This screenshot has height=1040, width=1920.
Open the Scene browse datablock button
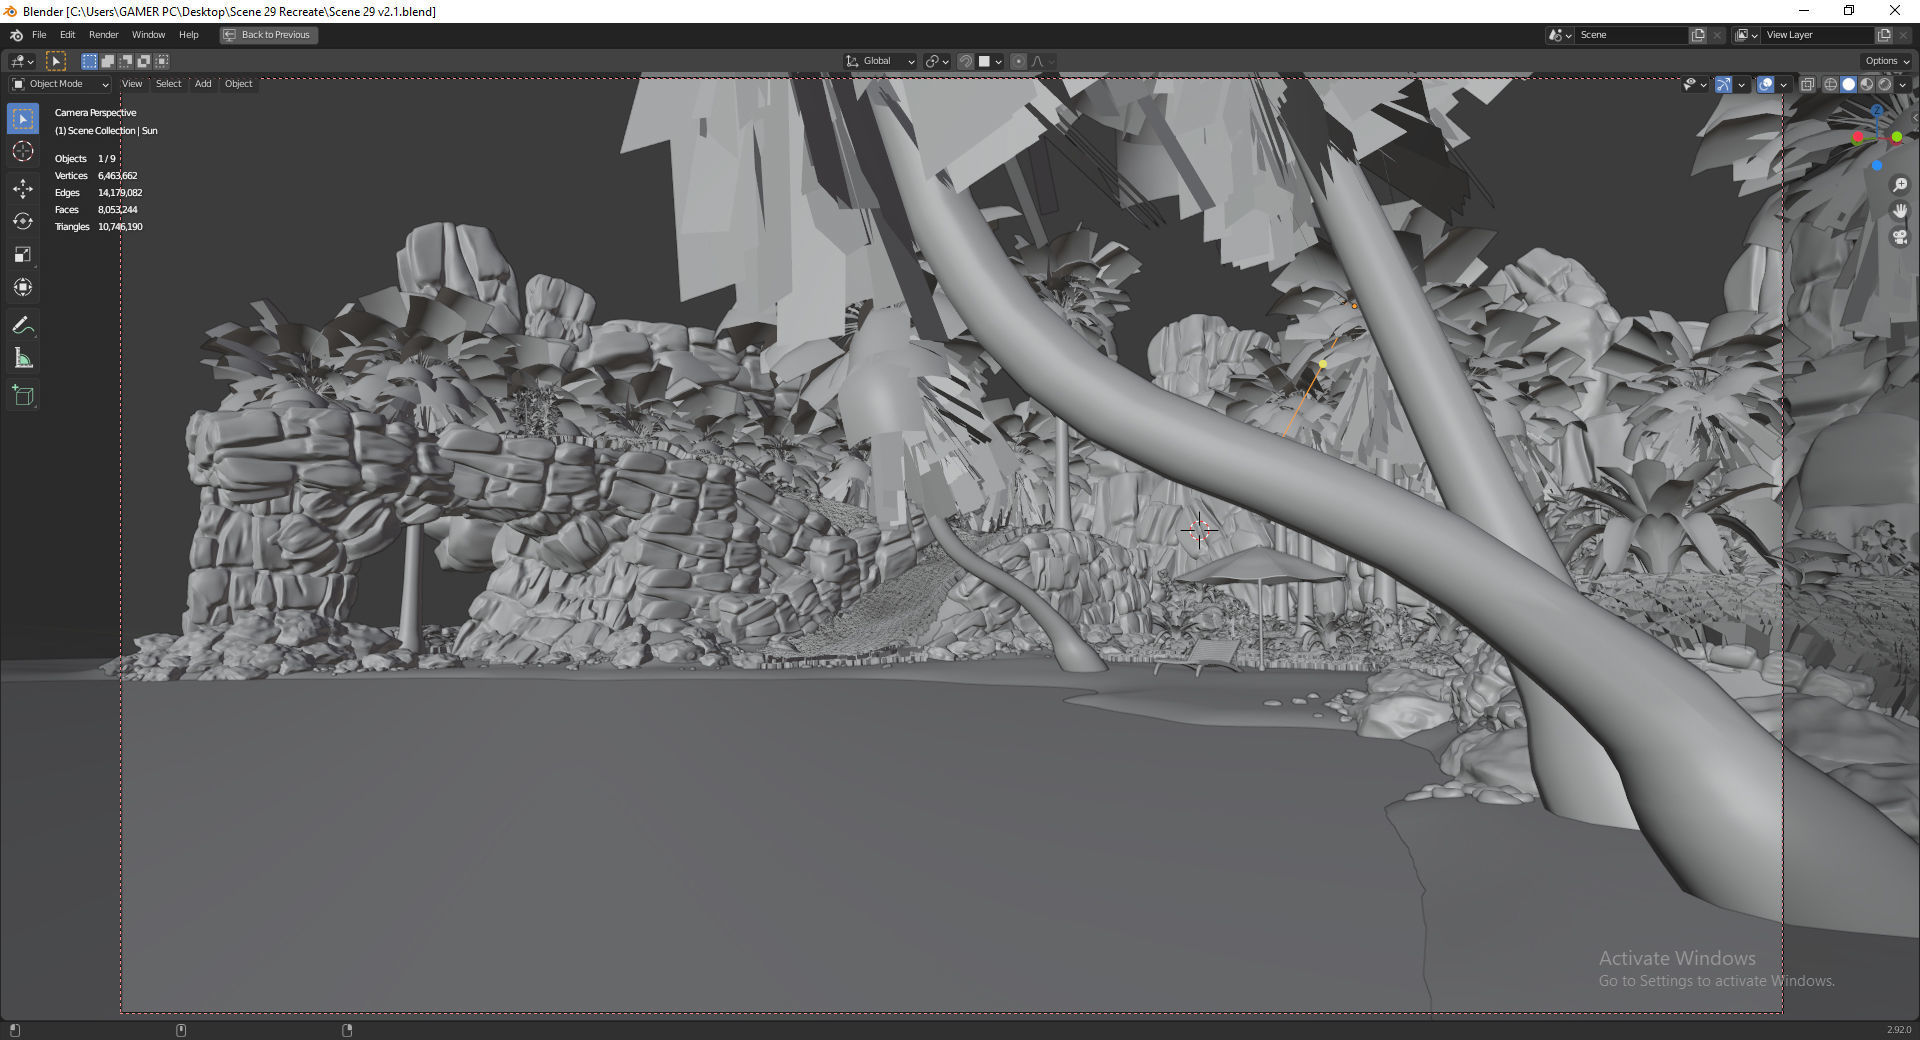click(1559, 35)
